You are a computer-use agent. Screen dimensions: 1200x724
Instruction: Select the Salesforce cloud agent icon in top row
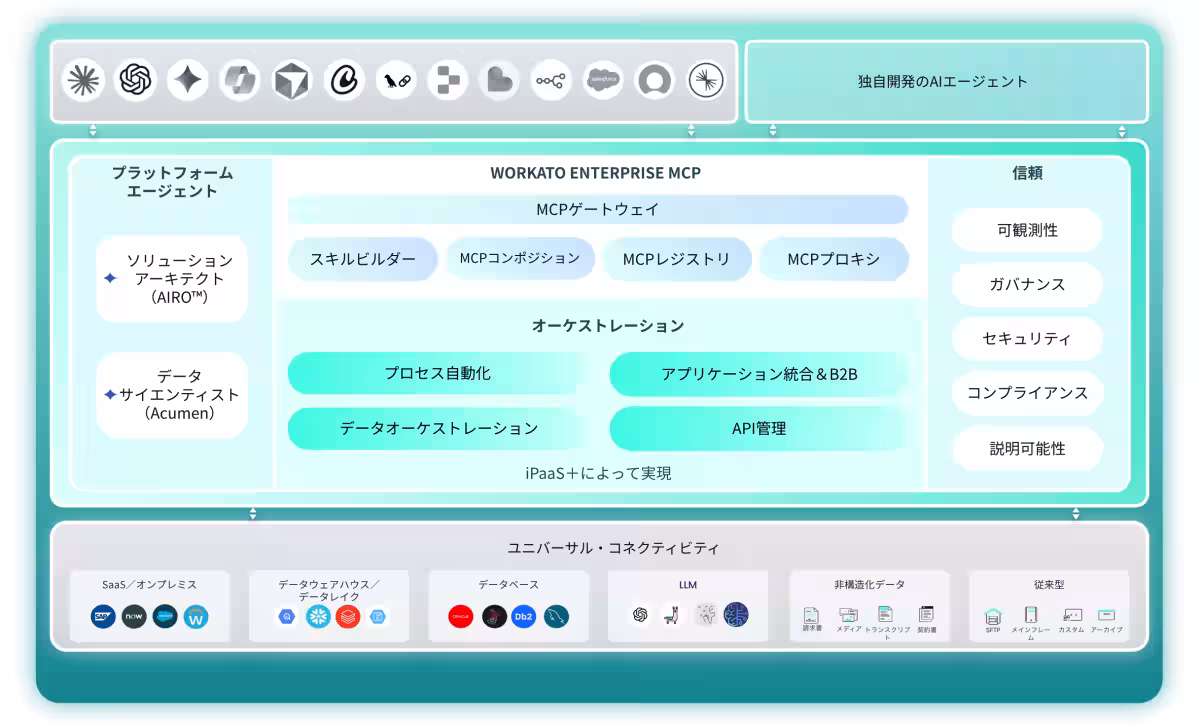coord(604,80)
